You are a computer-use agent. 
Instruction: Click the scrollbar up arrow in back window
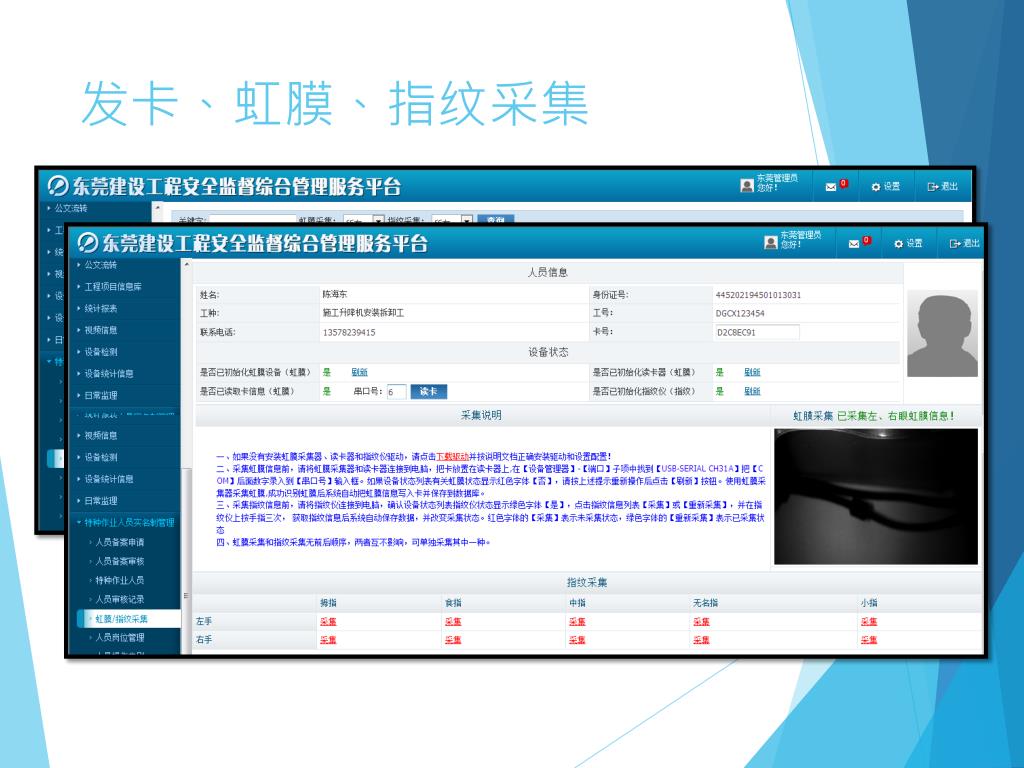[x=157, y=208]
